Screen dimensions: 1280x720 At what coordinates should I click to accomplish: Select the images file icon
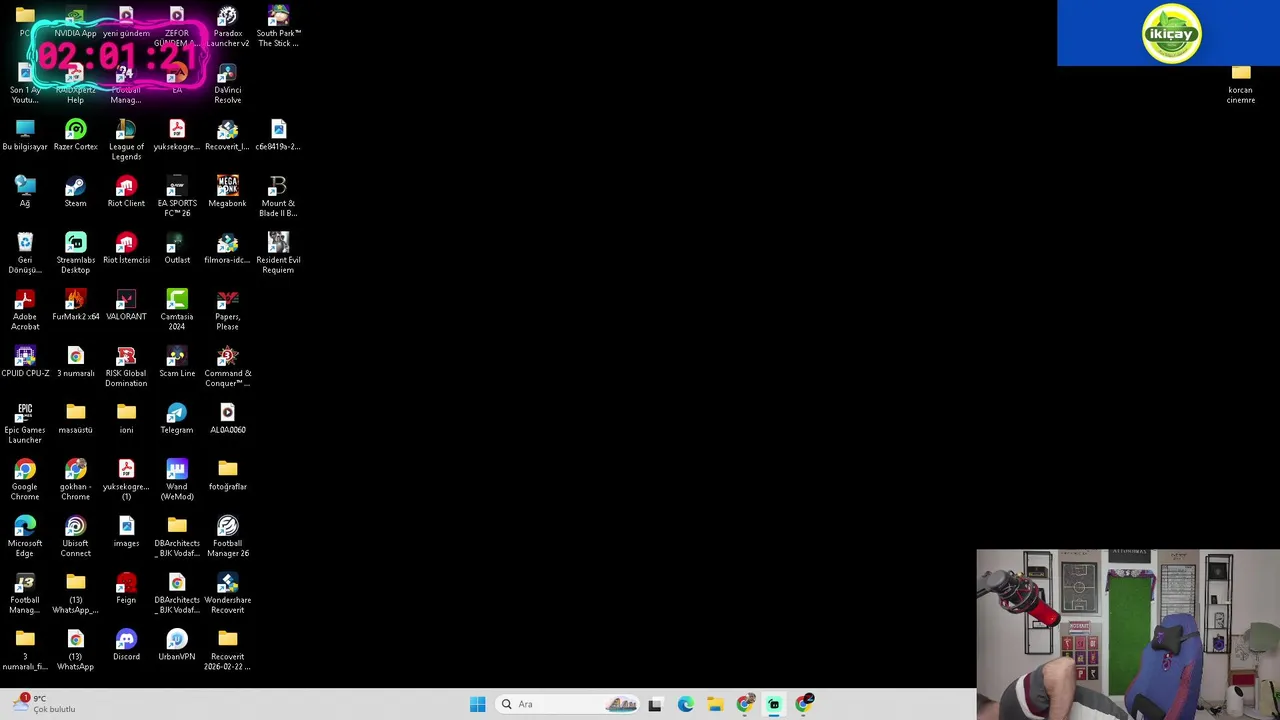126,532
